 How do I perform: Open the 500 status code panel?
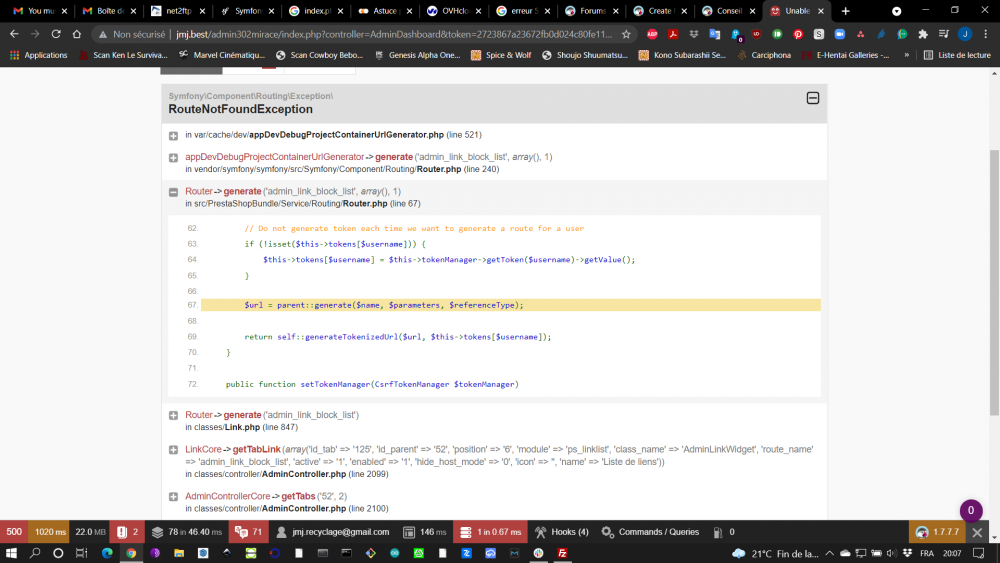point(14,532)
